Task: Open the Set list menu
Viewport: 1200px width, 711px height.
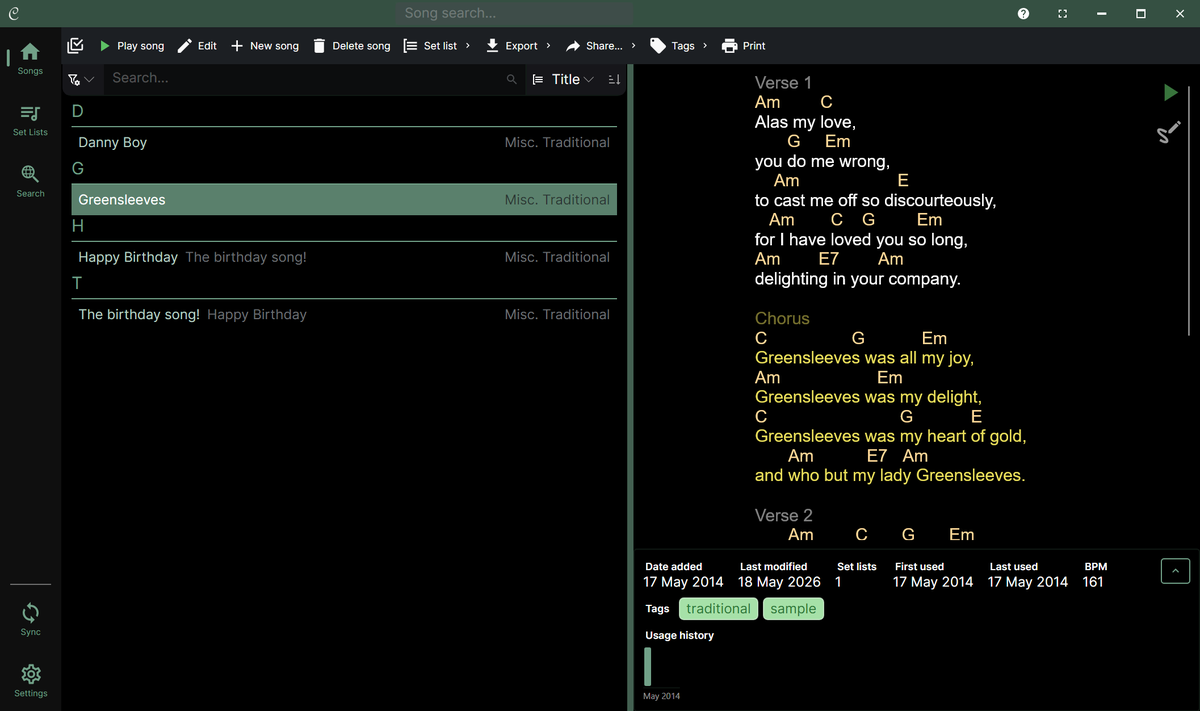Action: (x=437, y=46)
